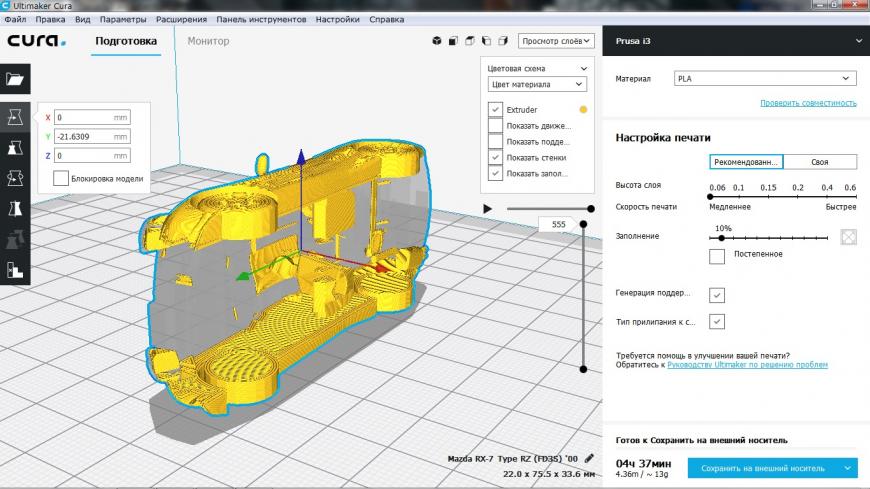The width and height of the screenshot is (870, 489).
Task: Open the Расширения menu
Action: click(x=181, y=19)
